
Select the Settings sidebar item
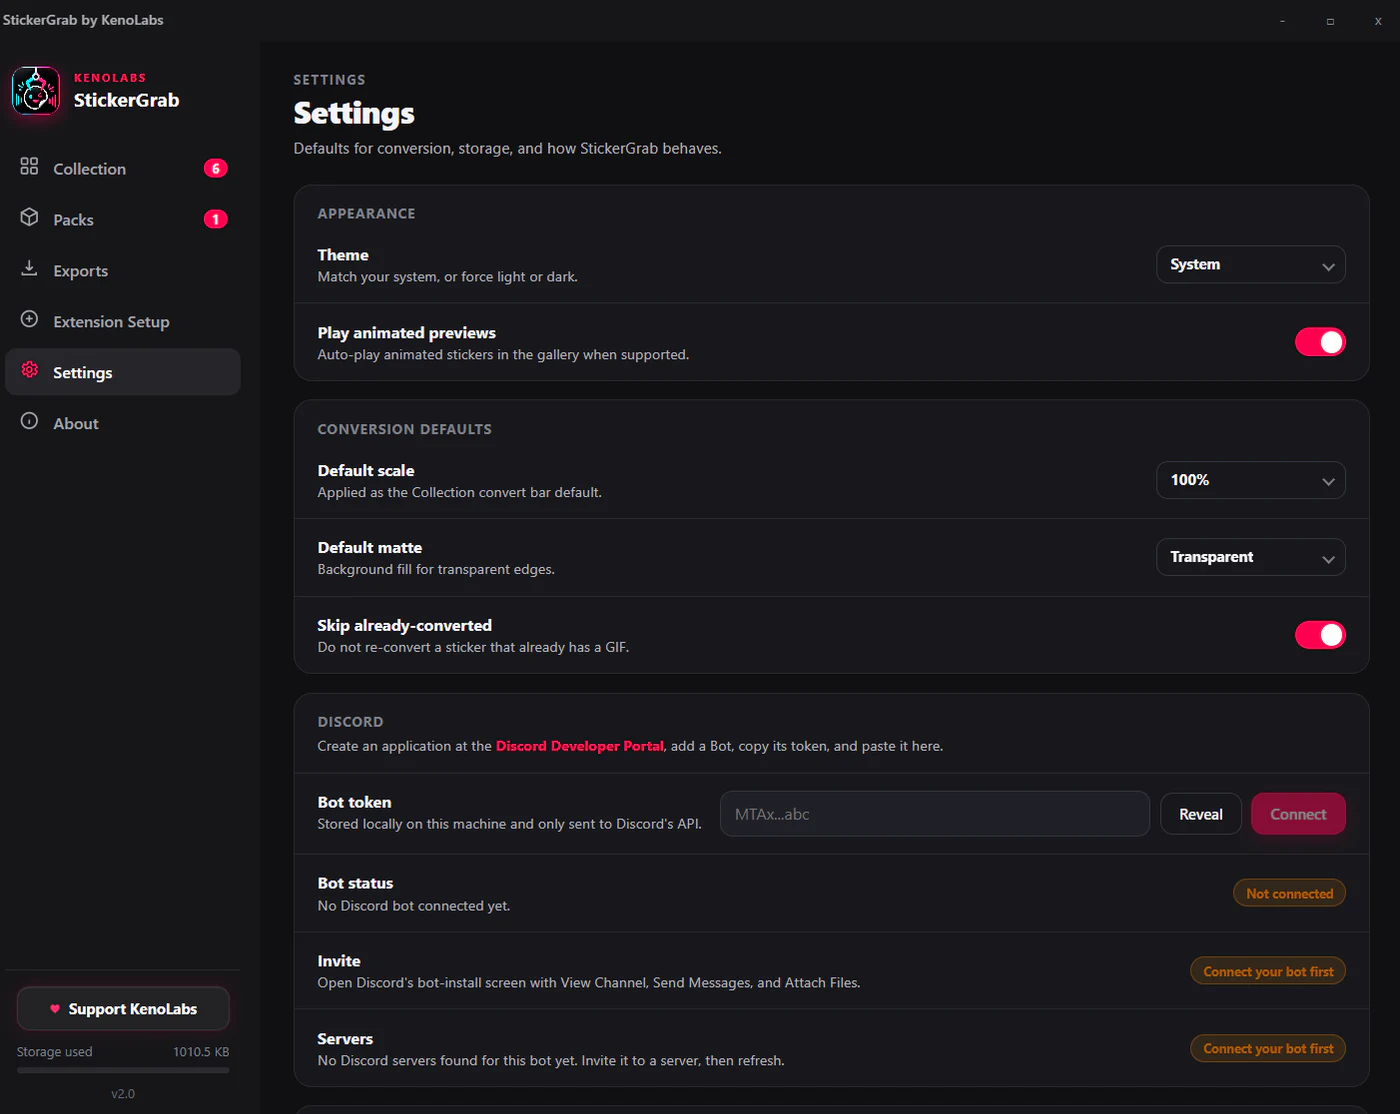(x=123, y=372)
